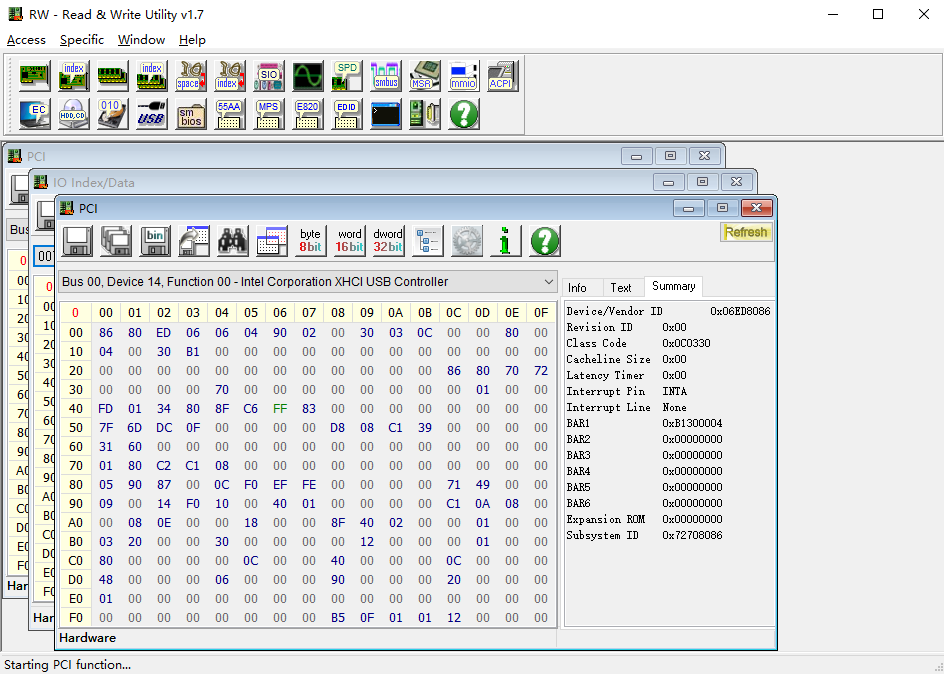Screen dimensions: 944x674
Task: Select the Summary tab
Action: [673, 286]
